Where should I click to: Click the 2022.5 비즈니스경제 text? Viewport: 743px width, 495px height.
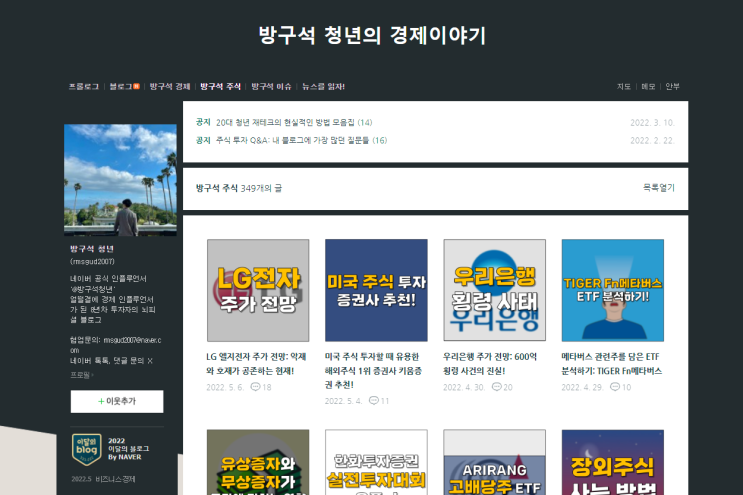tap(103, 479)
